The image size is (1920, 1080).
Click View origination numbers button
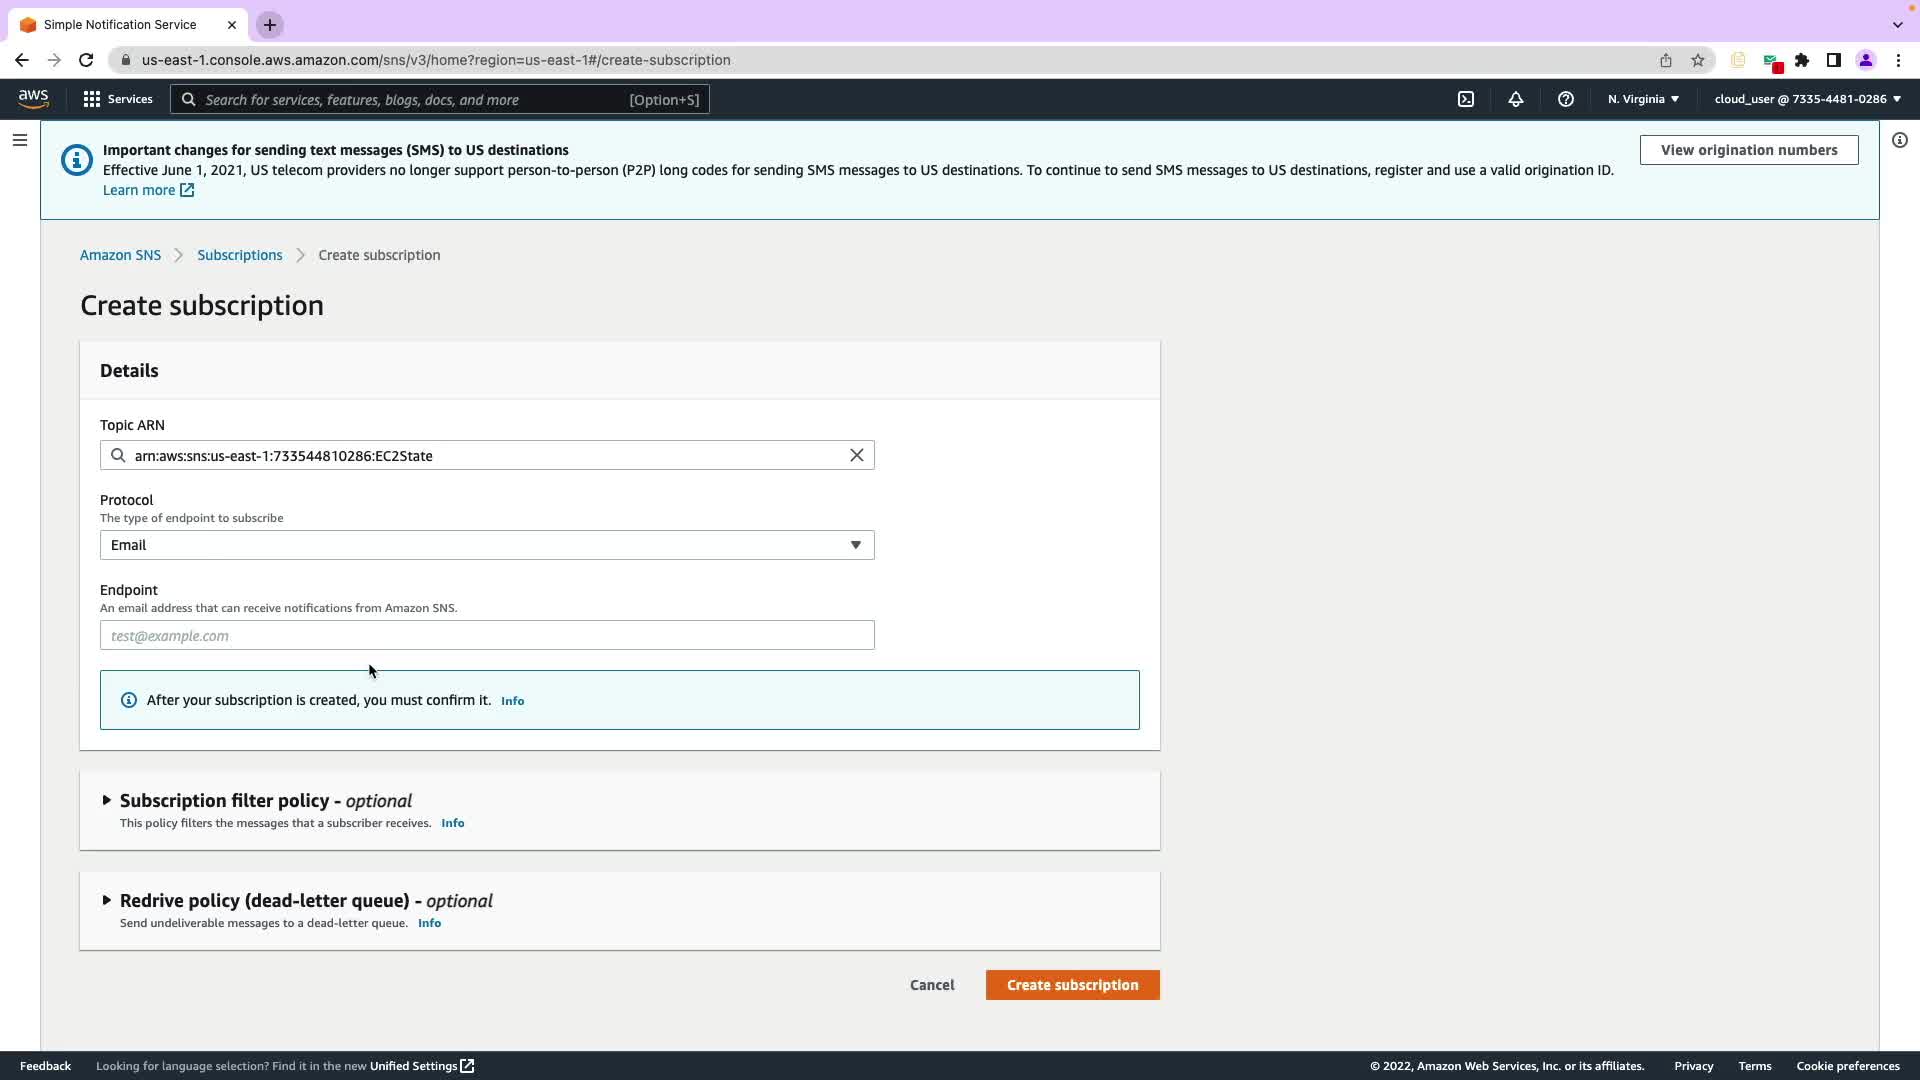tap(1749, 150)
